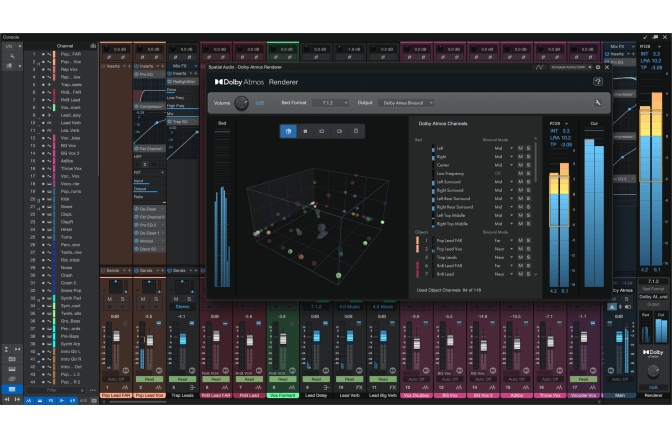Image resolution: width=672 pixels, height=440 pixels.
Task: Click surround panner pad on channel 1
Action: [x=116, y=286]
